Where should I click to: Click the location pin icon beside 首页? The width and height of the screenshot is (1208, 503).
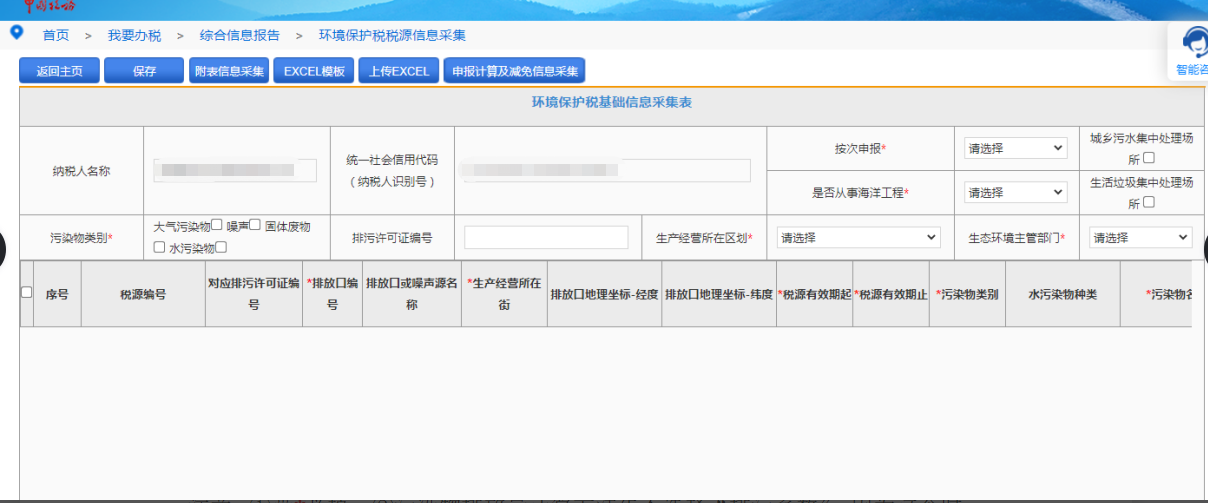pos(16,33)
